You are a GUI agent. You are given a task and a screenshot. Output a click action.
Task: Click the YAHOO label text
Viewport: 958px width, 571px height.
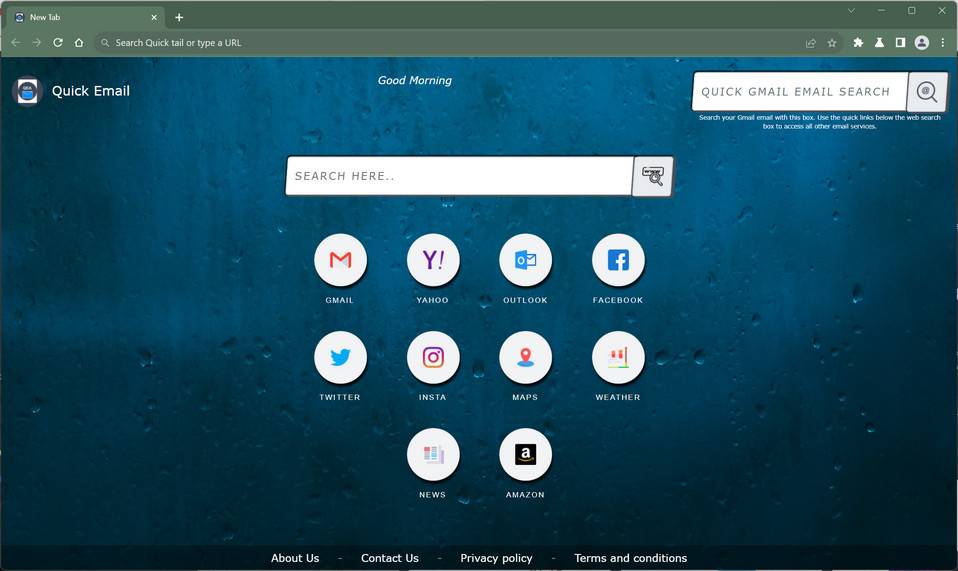coord(433,300)
